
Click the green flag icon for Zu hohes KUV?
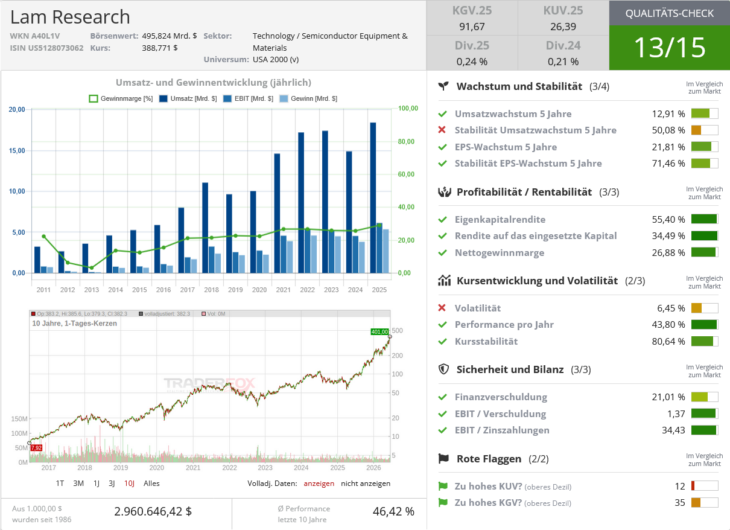click(443, 486)
